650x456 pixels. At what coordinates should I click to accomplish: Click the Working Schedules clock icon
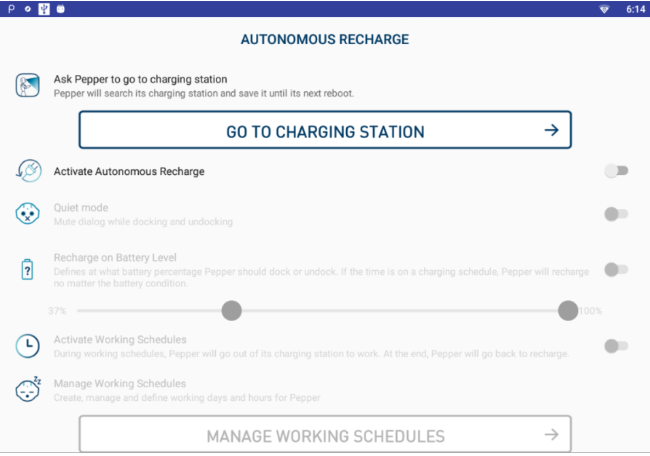[28, 346]
